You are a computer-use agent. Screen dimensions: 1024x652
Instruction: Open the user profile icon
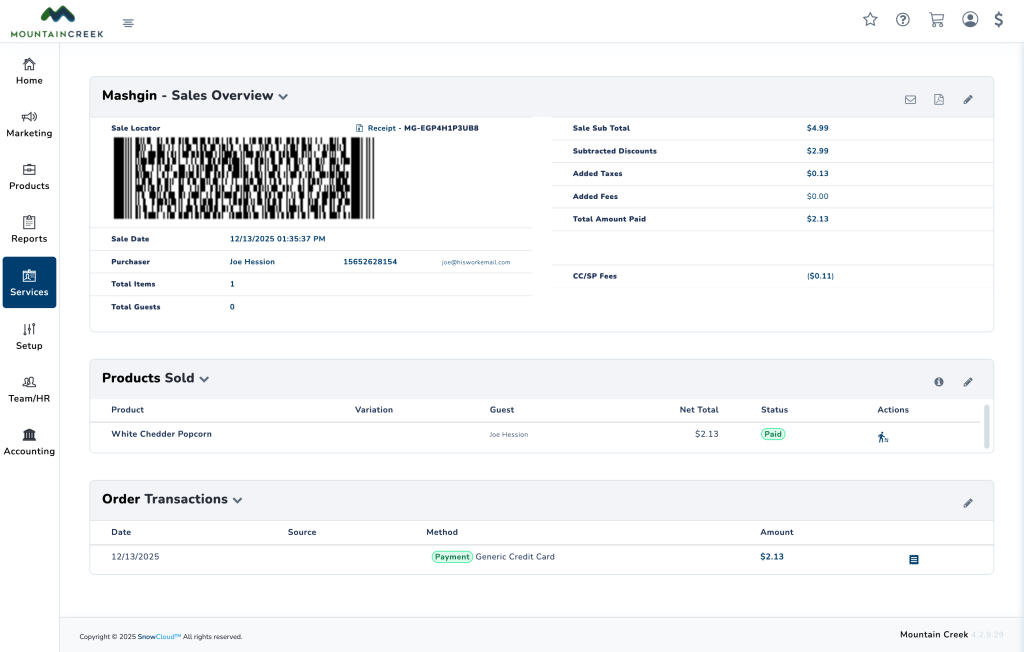click(x=970, y=19)
